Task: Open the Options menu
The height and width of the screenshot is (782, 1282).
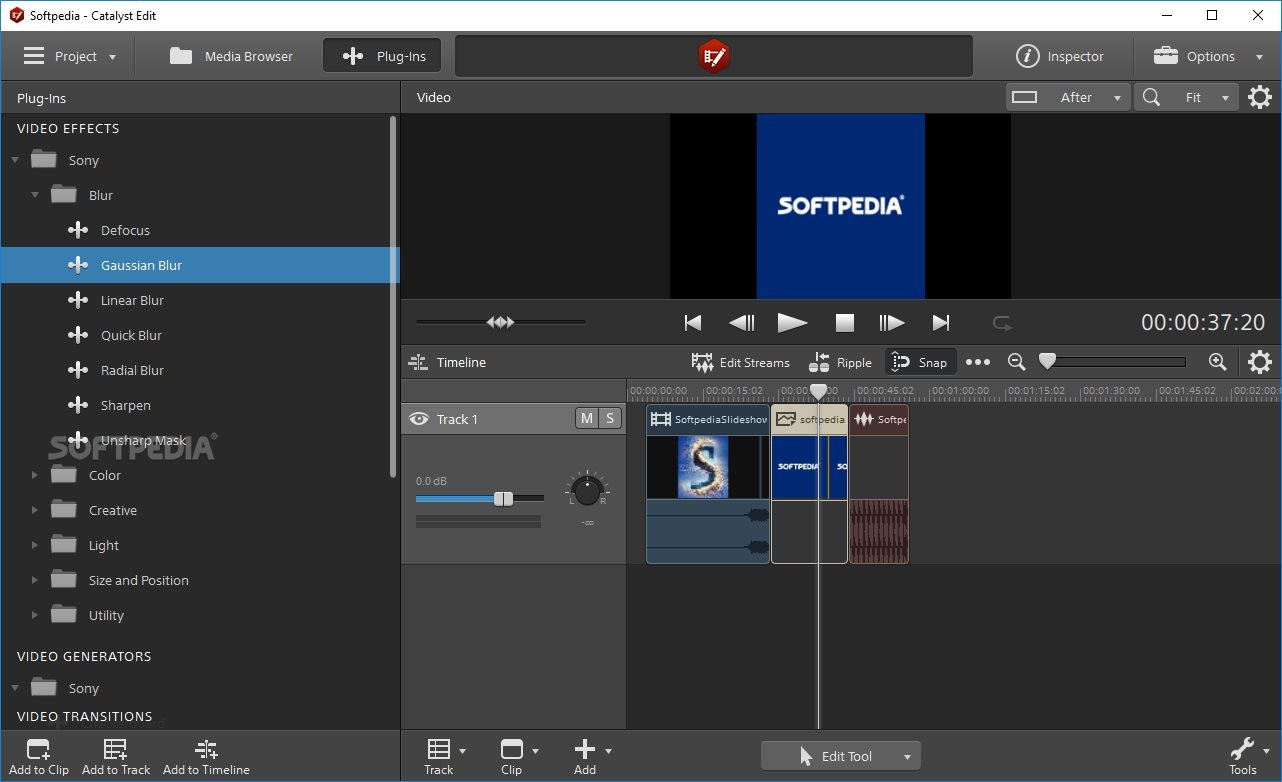Action: coord(1208,56)
